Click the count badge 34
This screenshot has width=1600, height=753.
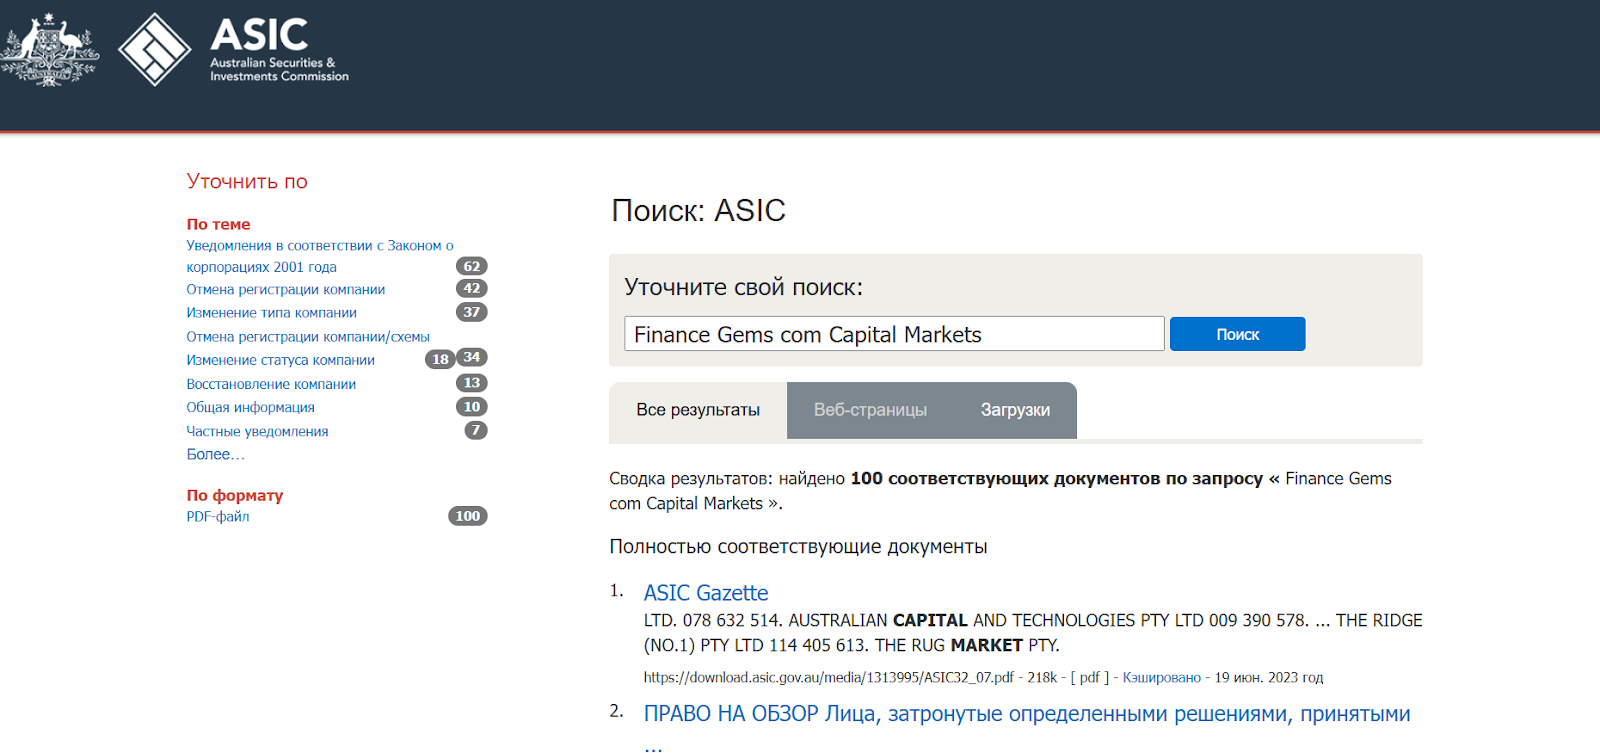click(472, 357)
